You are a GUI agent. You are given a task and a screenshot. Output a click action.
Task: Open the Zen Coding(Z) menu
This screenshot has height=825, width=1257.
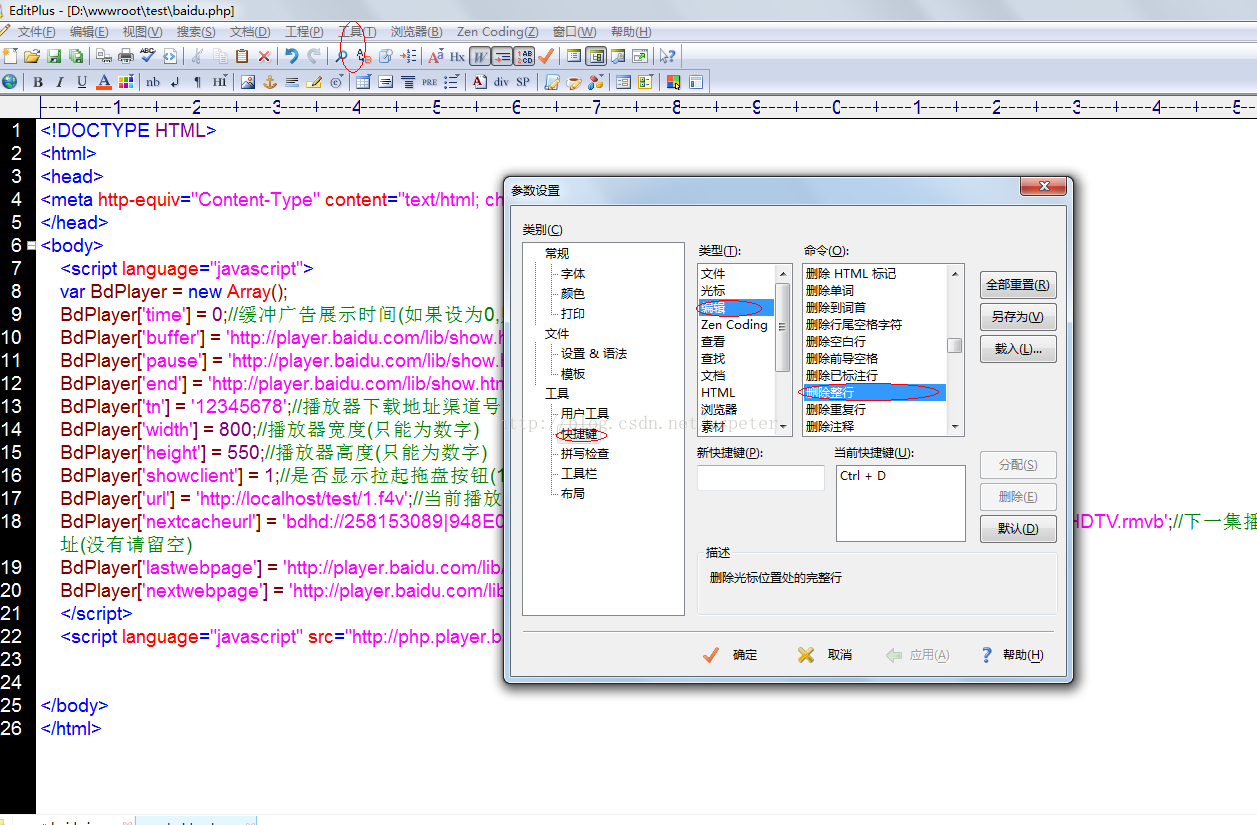pos(496,32)
